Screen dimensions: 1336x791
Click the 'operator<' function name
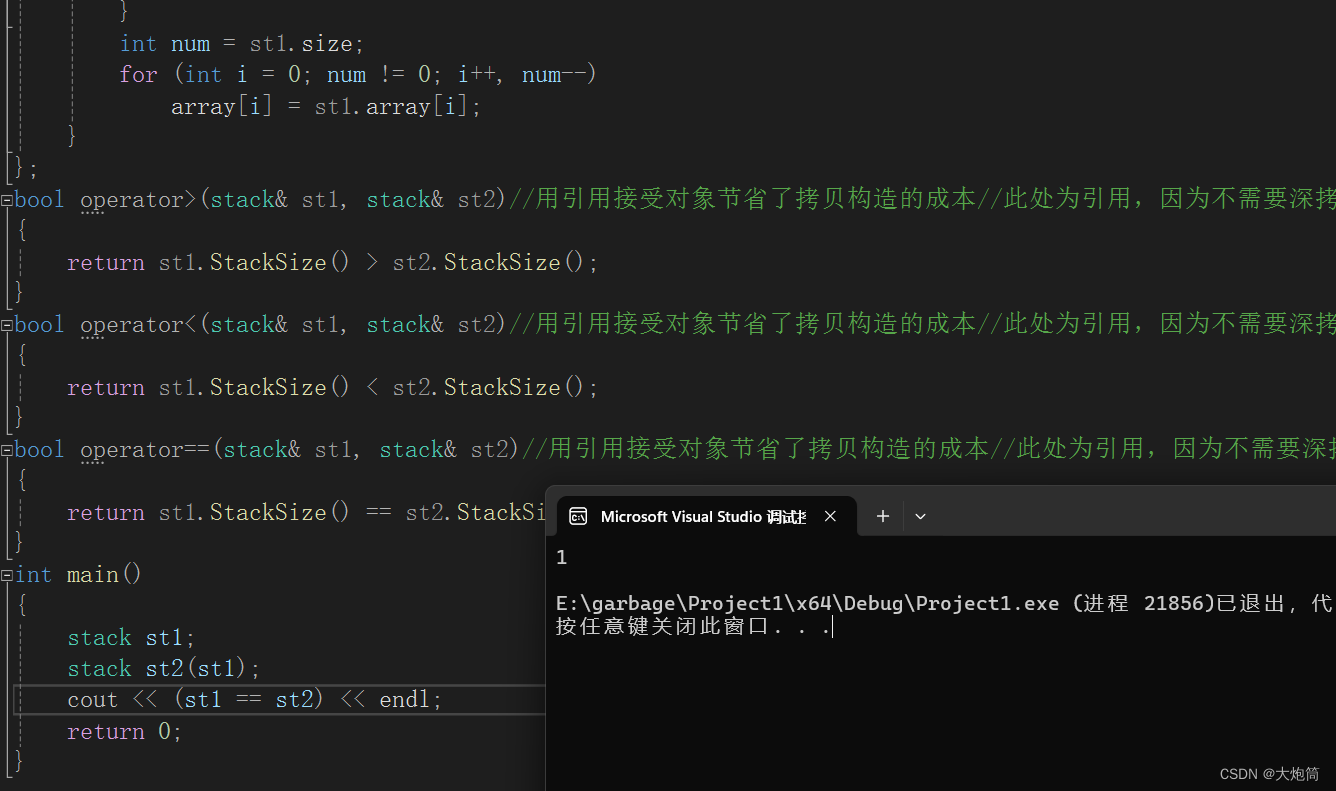pyautogui.click(x=139, y=325)
